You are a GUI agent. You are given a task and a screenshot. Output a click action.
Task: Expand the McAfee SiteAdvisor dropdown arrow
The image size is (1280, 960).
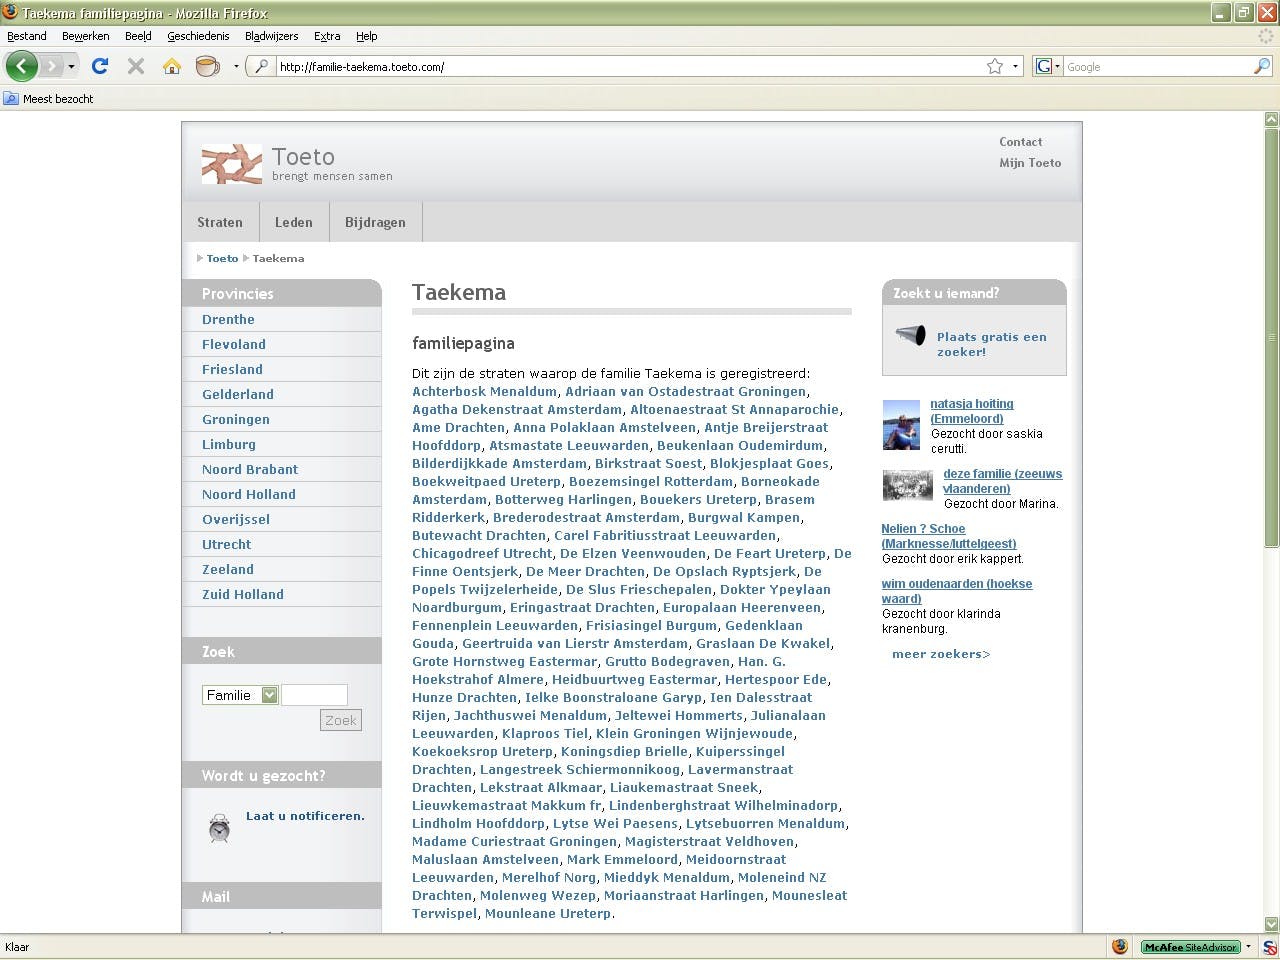point(1248,946)
